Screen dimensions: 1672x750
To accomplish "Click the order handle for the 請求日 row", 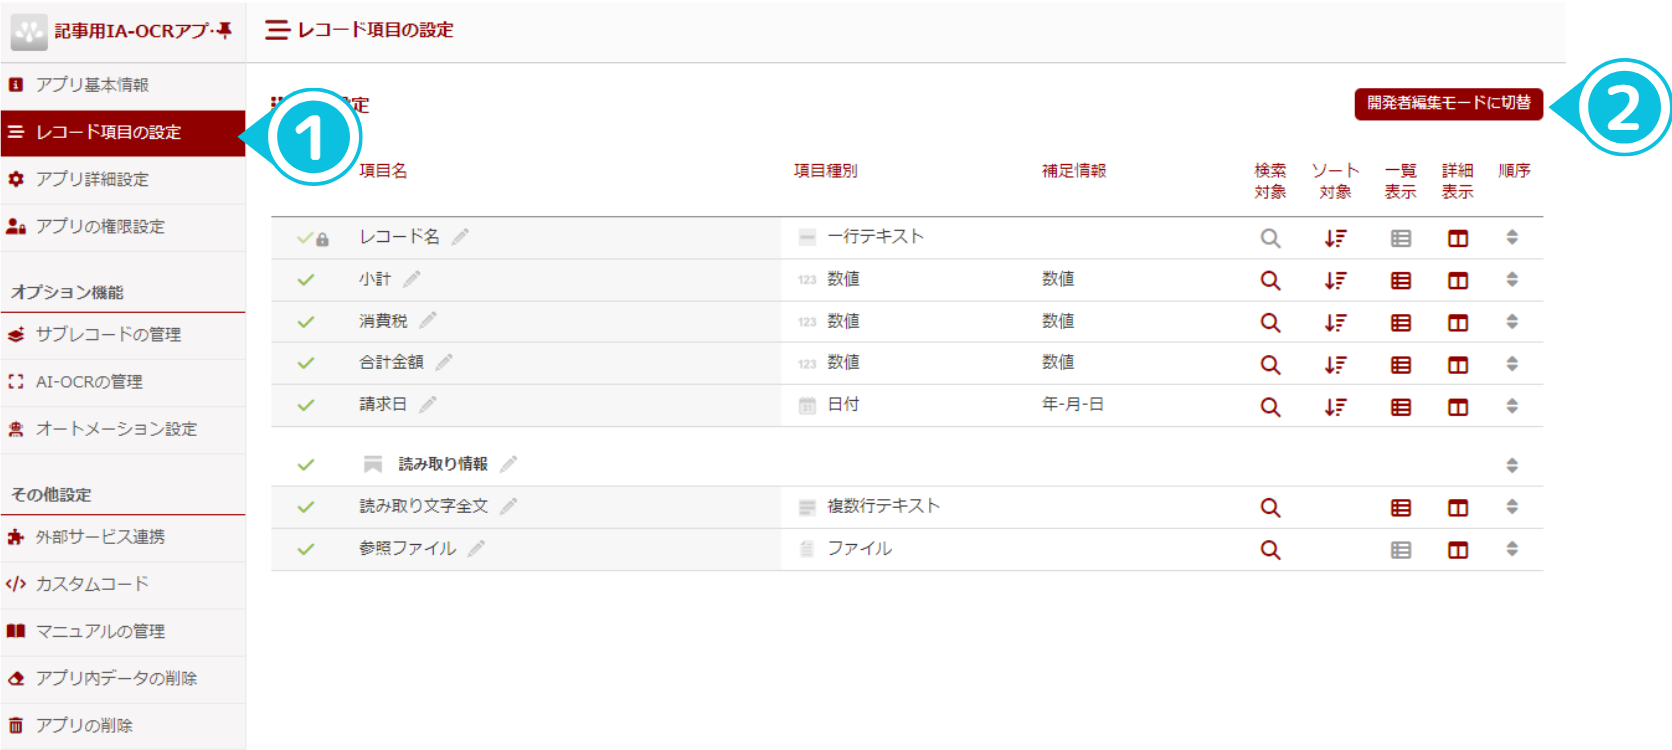I will pos(1512,405).
